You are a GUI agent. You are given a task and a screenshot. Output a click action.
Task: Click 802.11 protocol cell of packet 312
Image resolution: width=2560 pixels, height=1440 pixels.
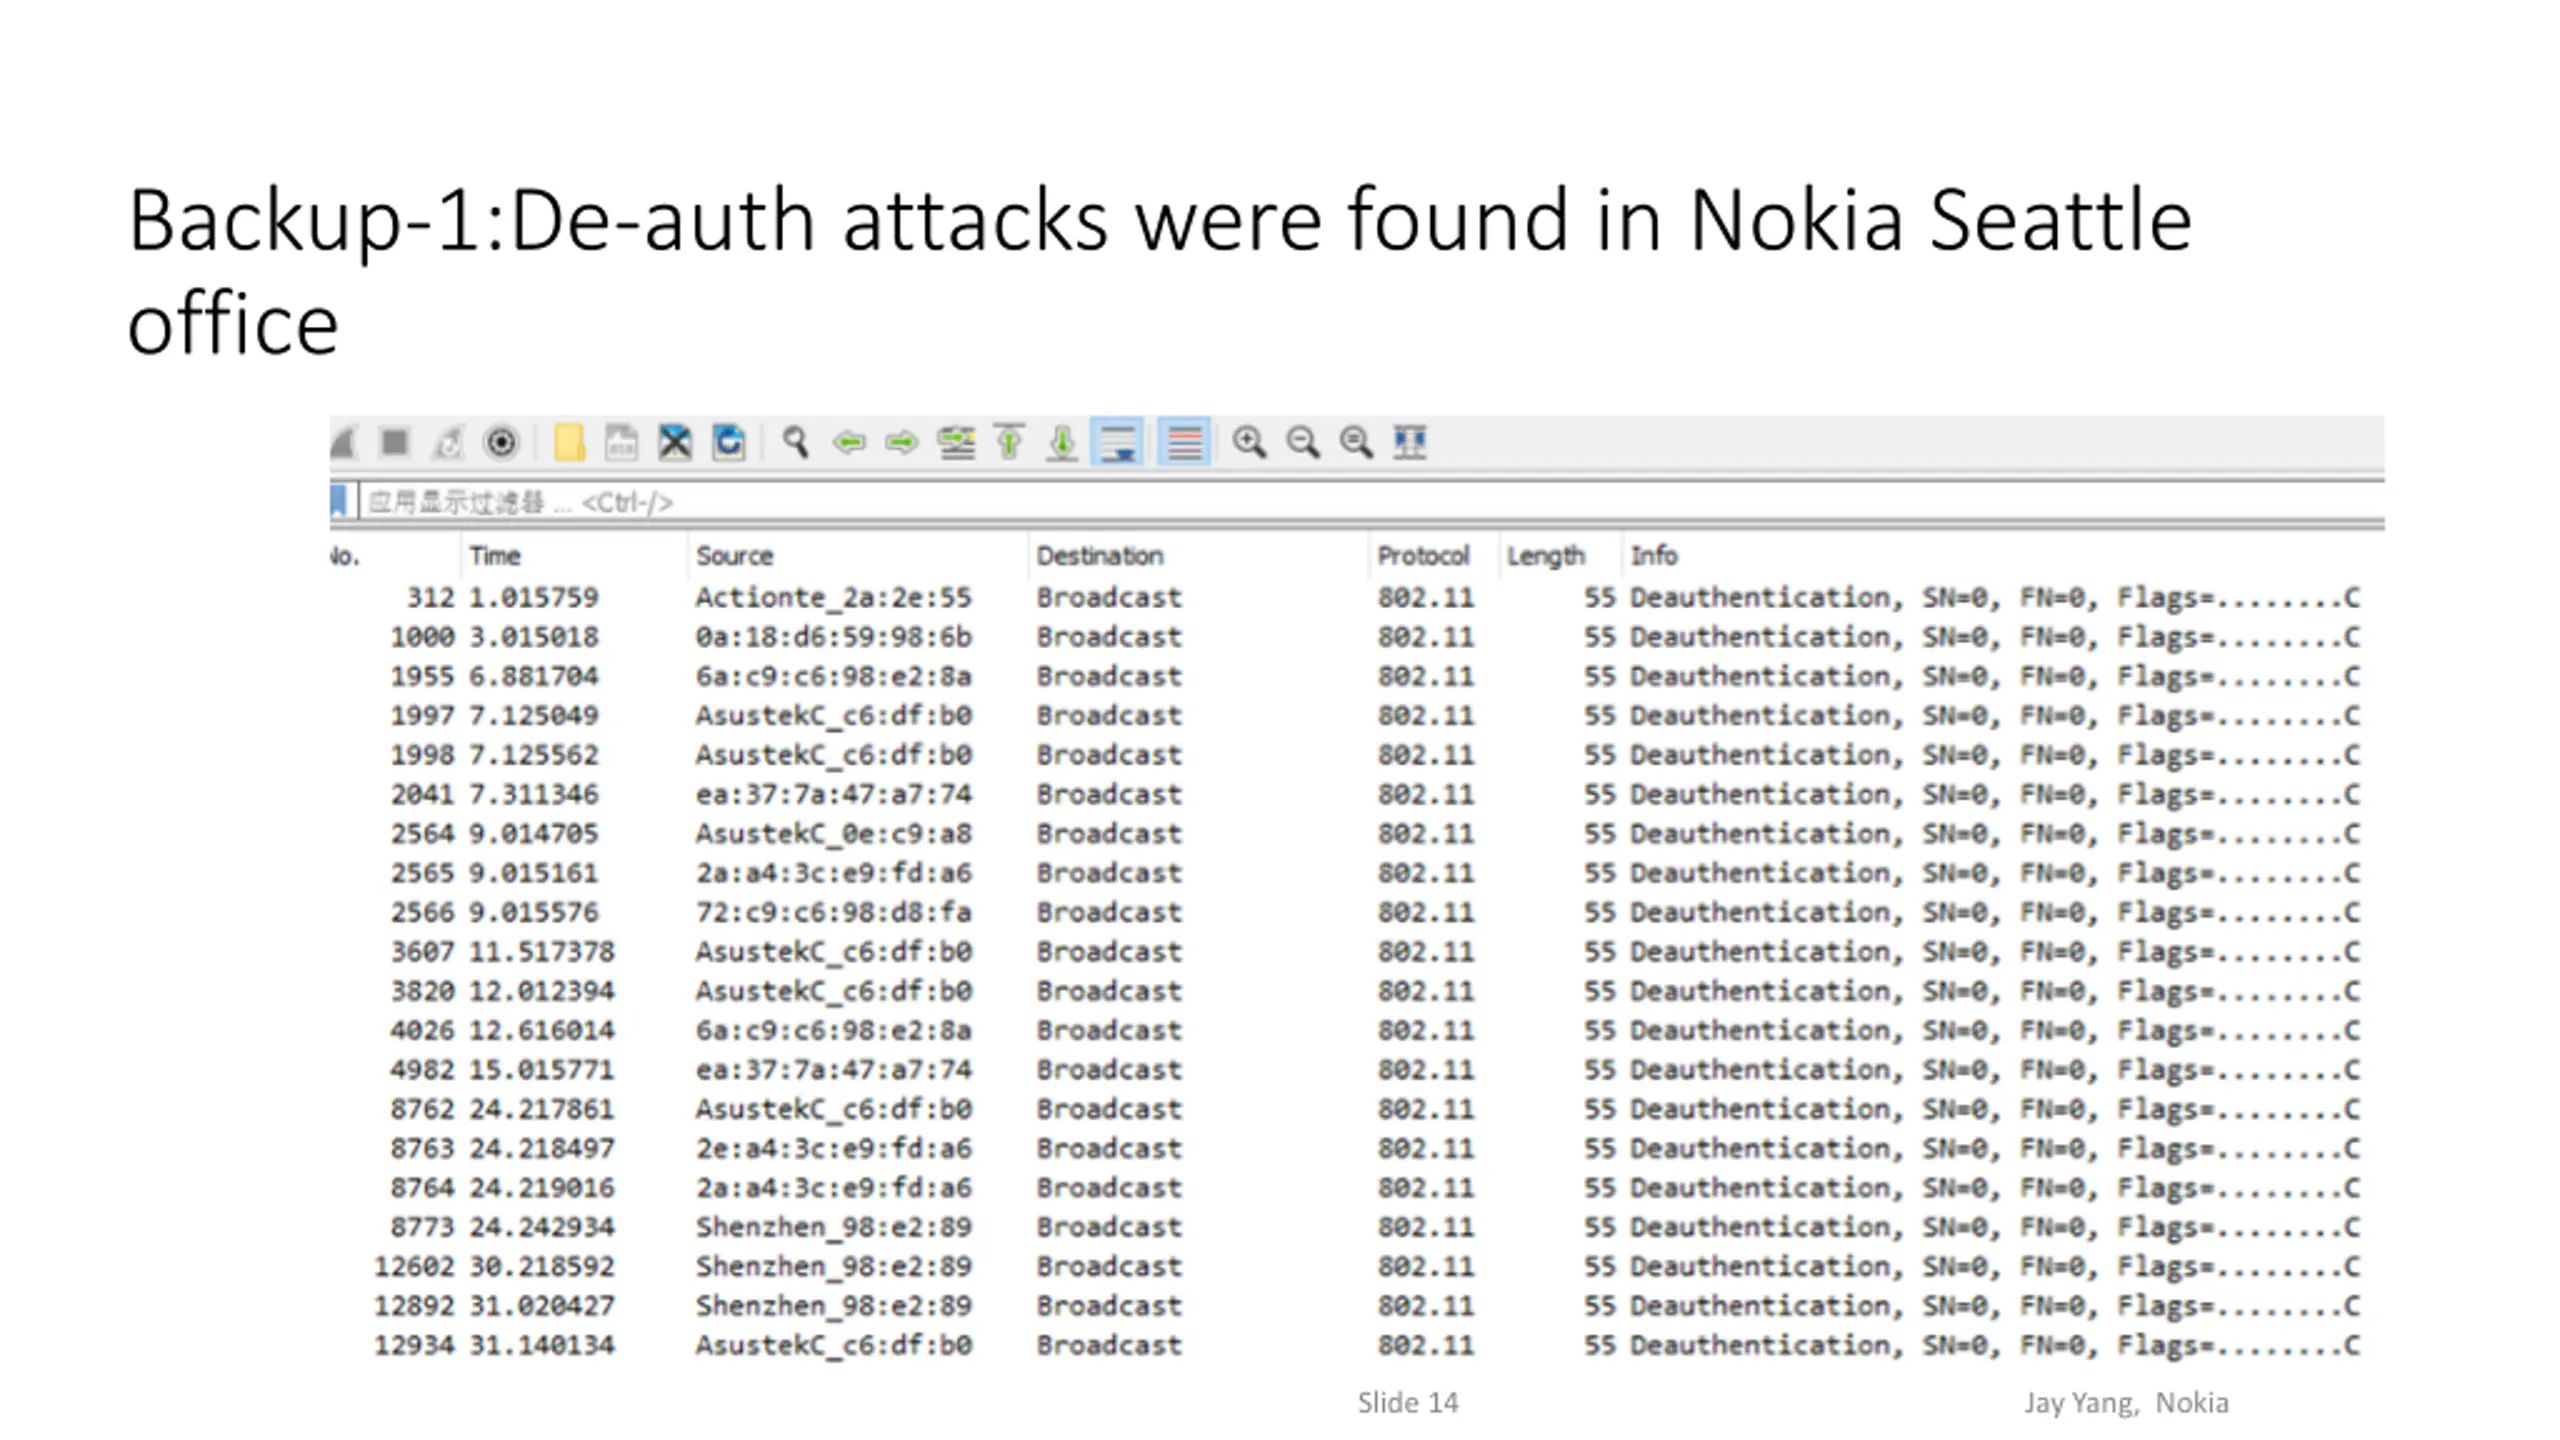(1425, 598)
